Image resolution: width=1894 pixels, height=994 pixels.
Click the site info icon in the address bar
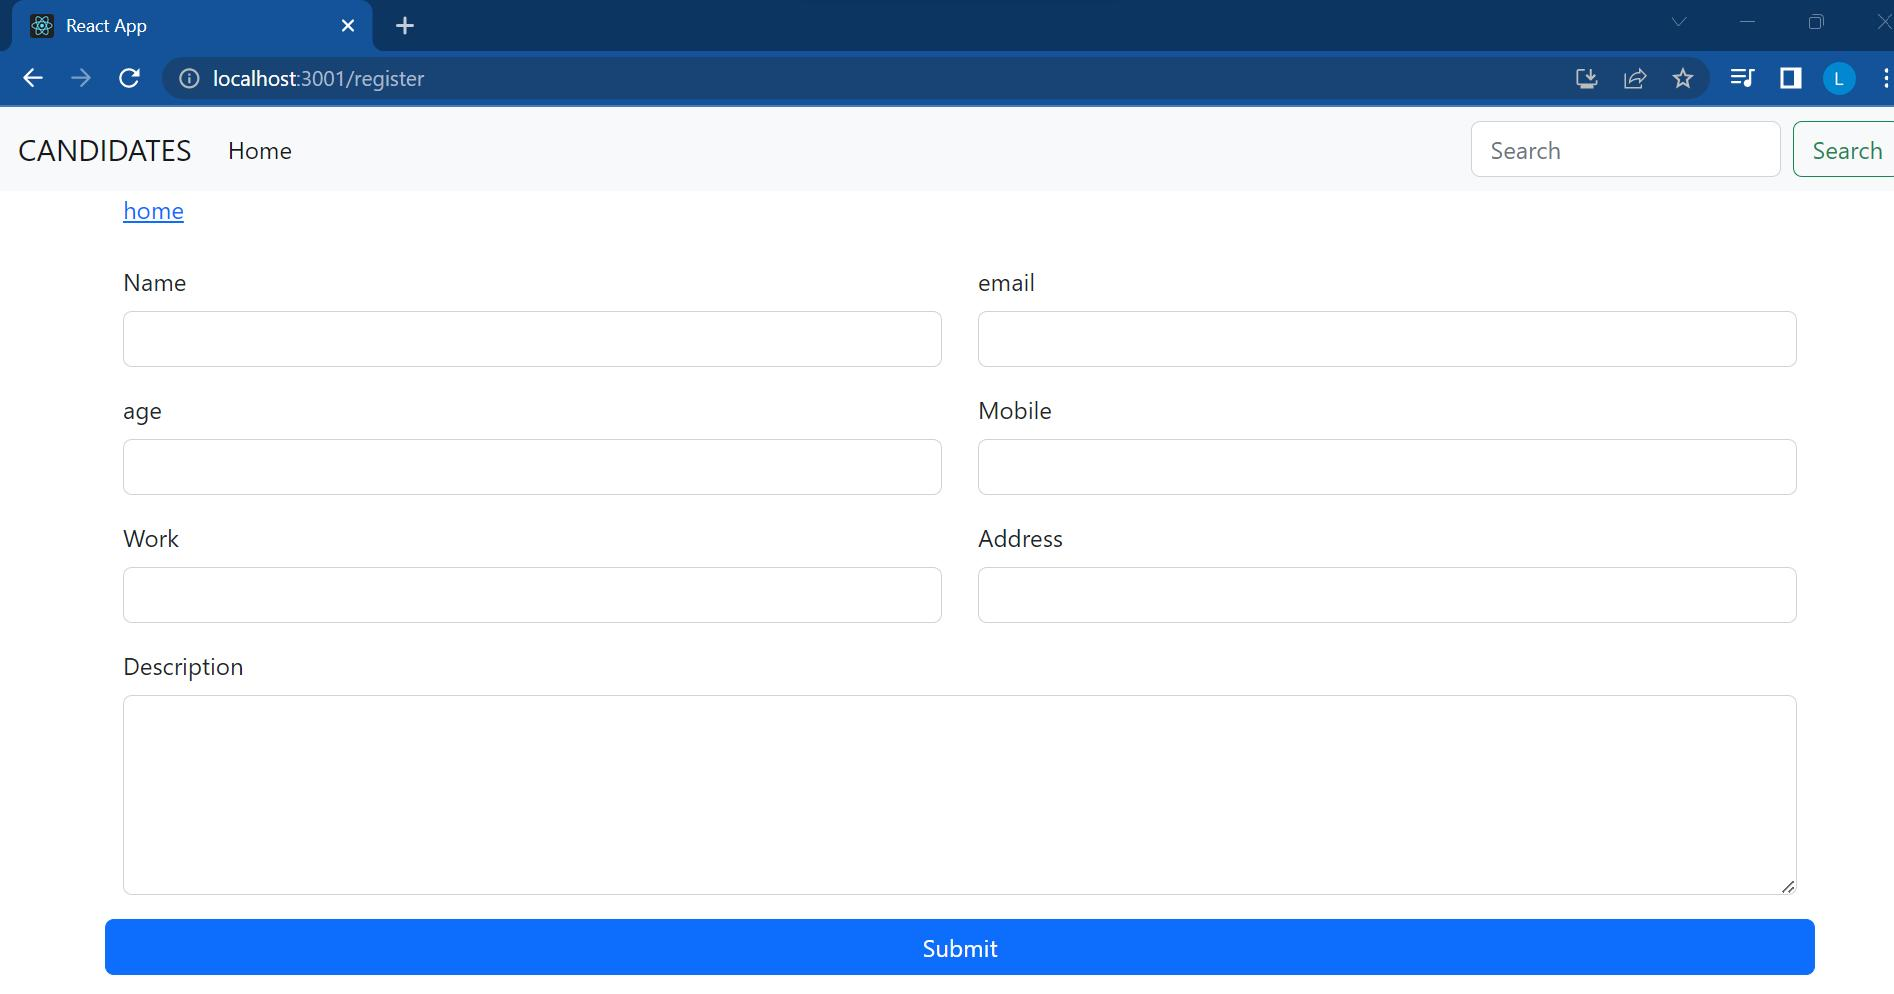[x=187, y=78]
